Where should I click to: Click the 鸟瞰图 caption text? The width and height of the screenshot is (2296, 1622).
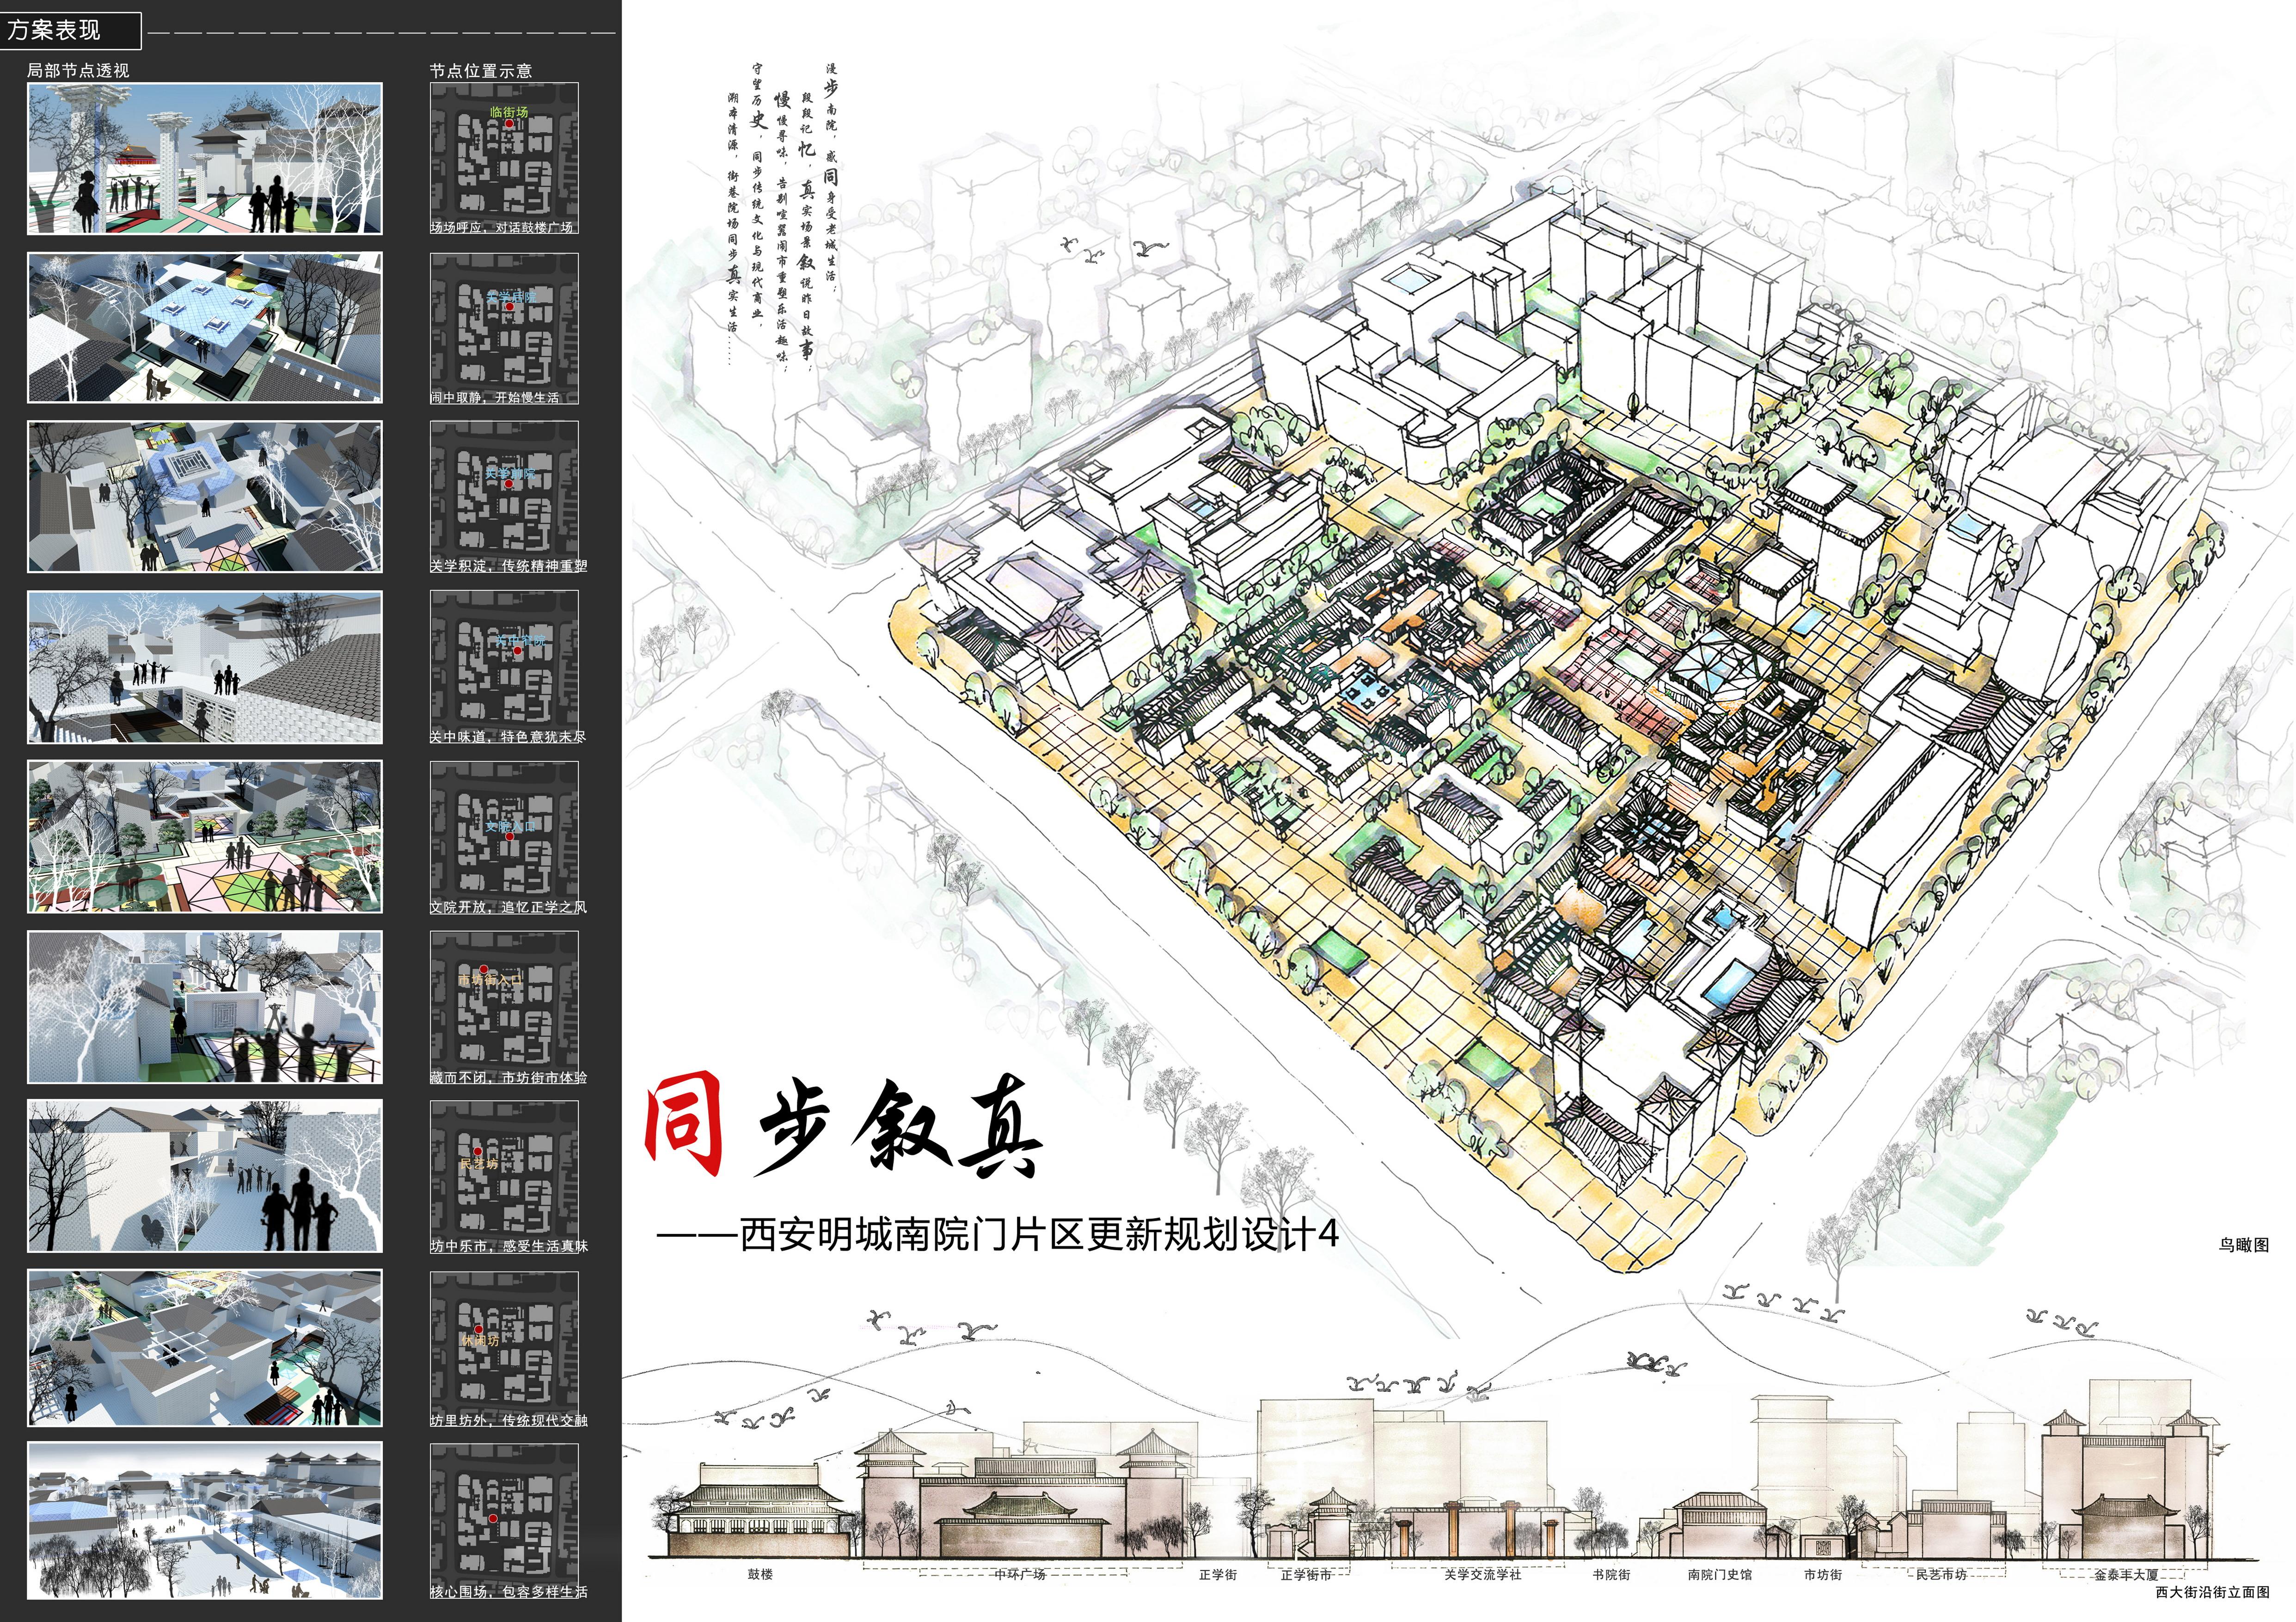coord(2244,1245)
